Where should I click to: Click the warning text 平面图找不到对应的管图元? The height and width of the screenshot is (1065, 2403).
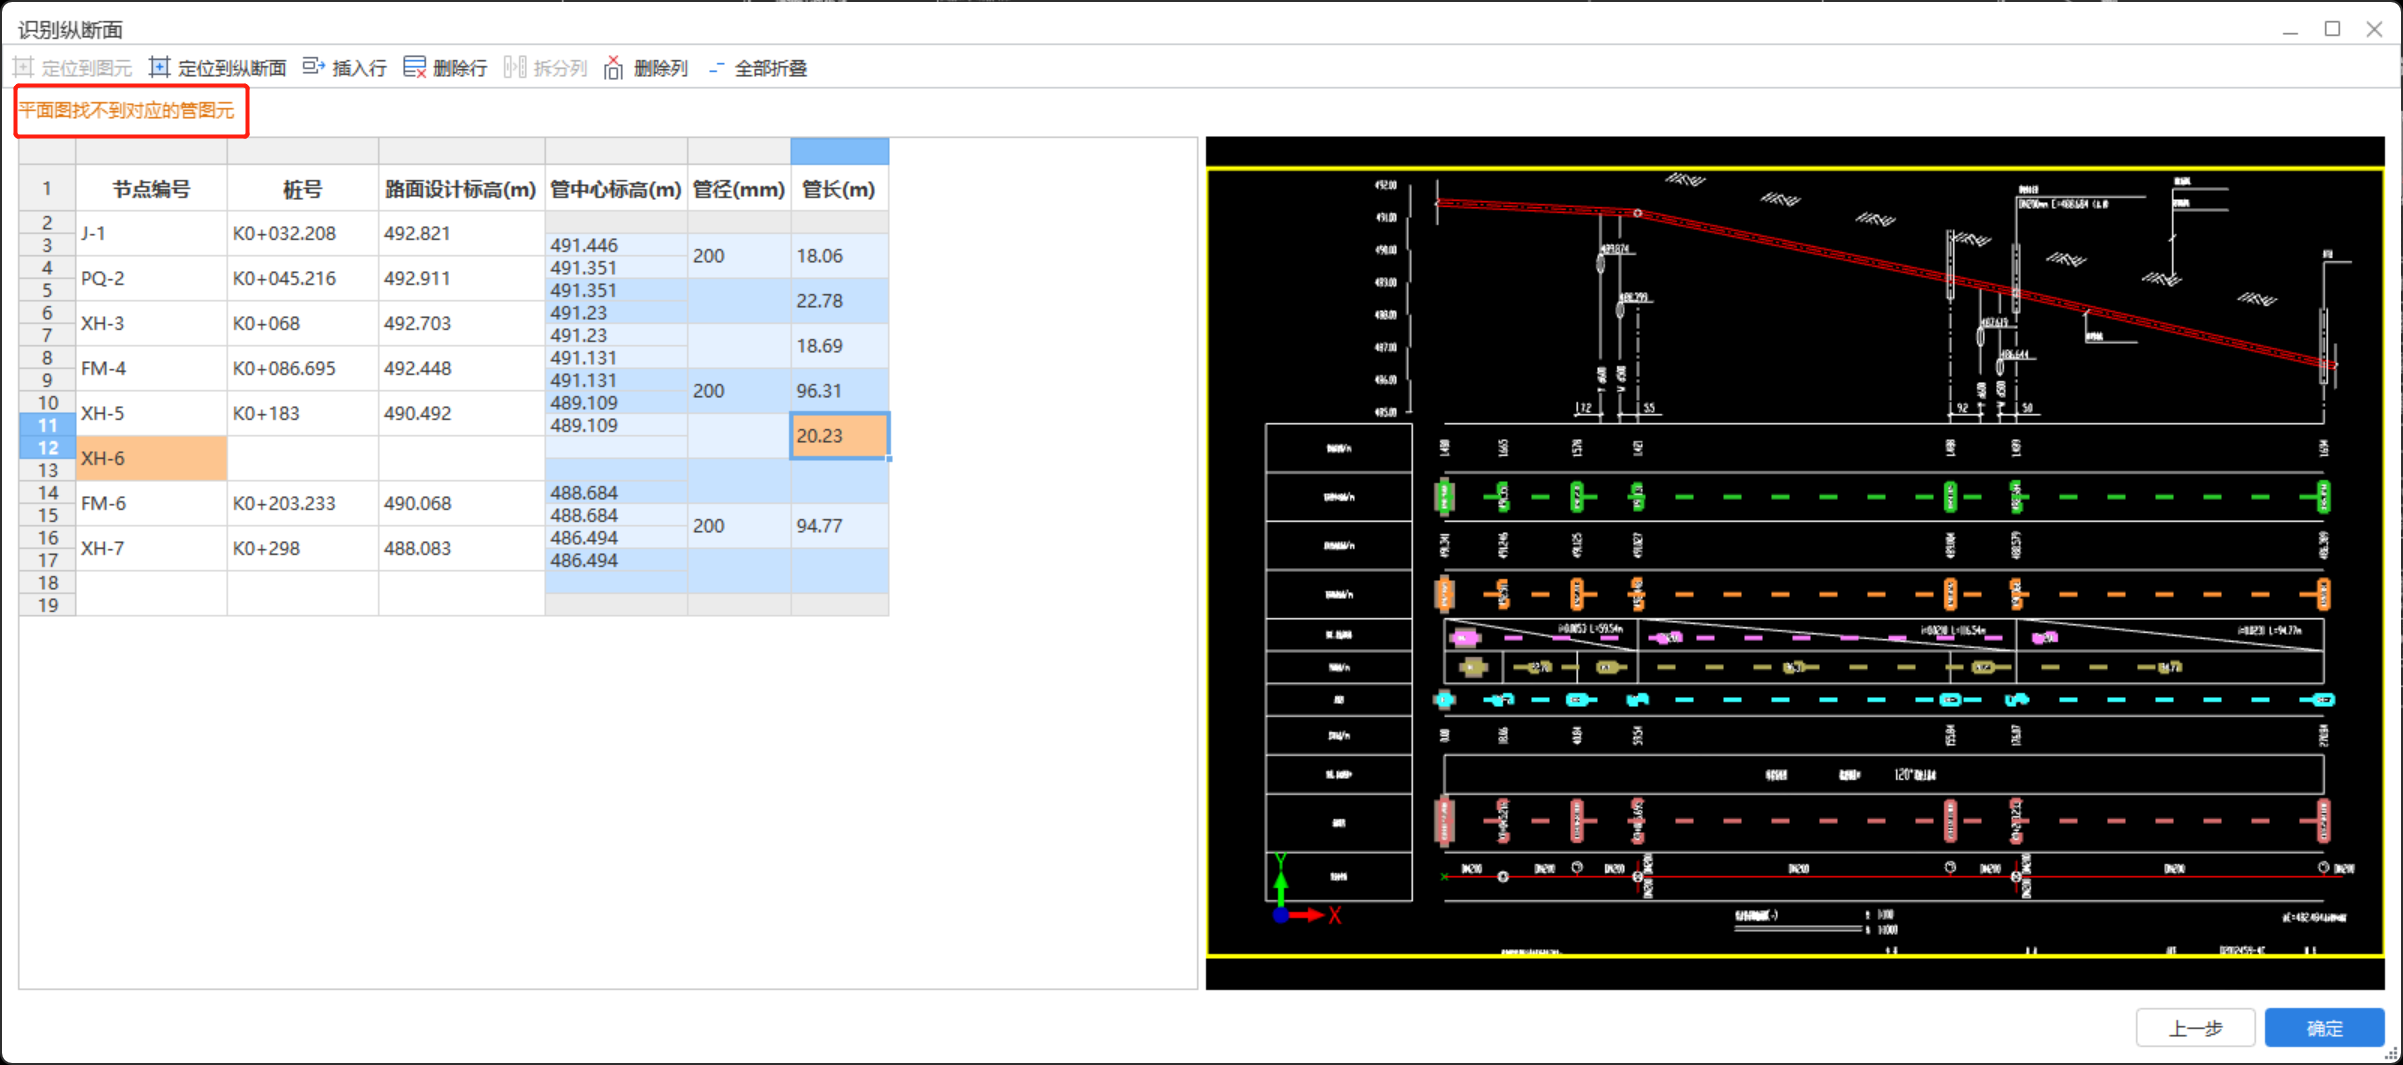(127, 110)
